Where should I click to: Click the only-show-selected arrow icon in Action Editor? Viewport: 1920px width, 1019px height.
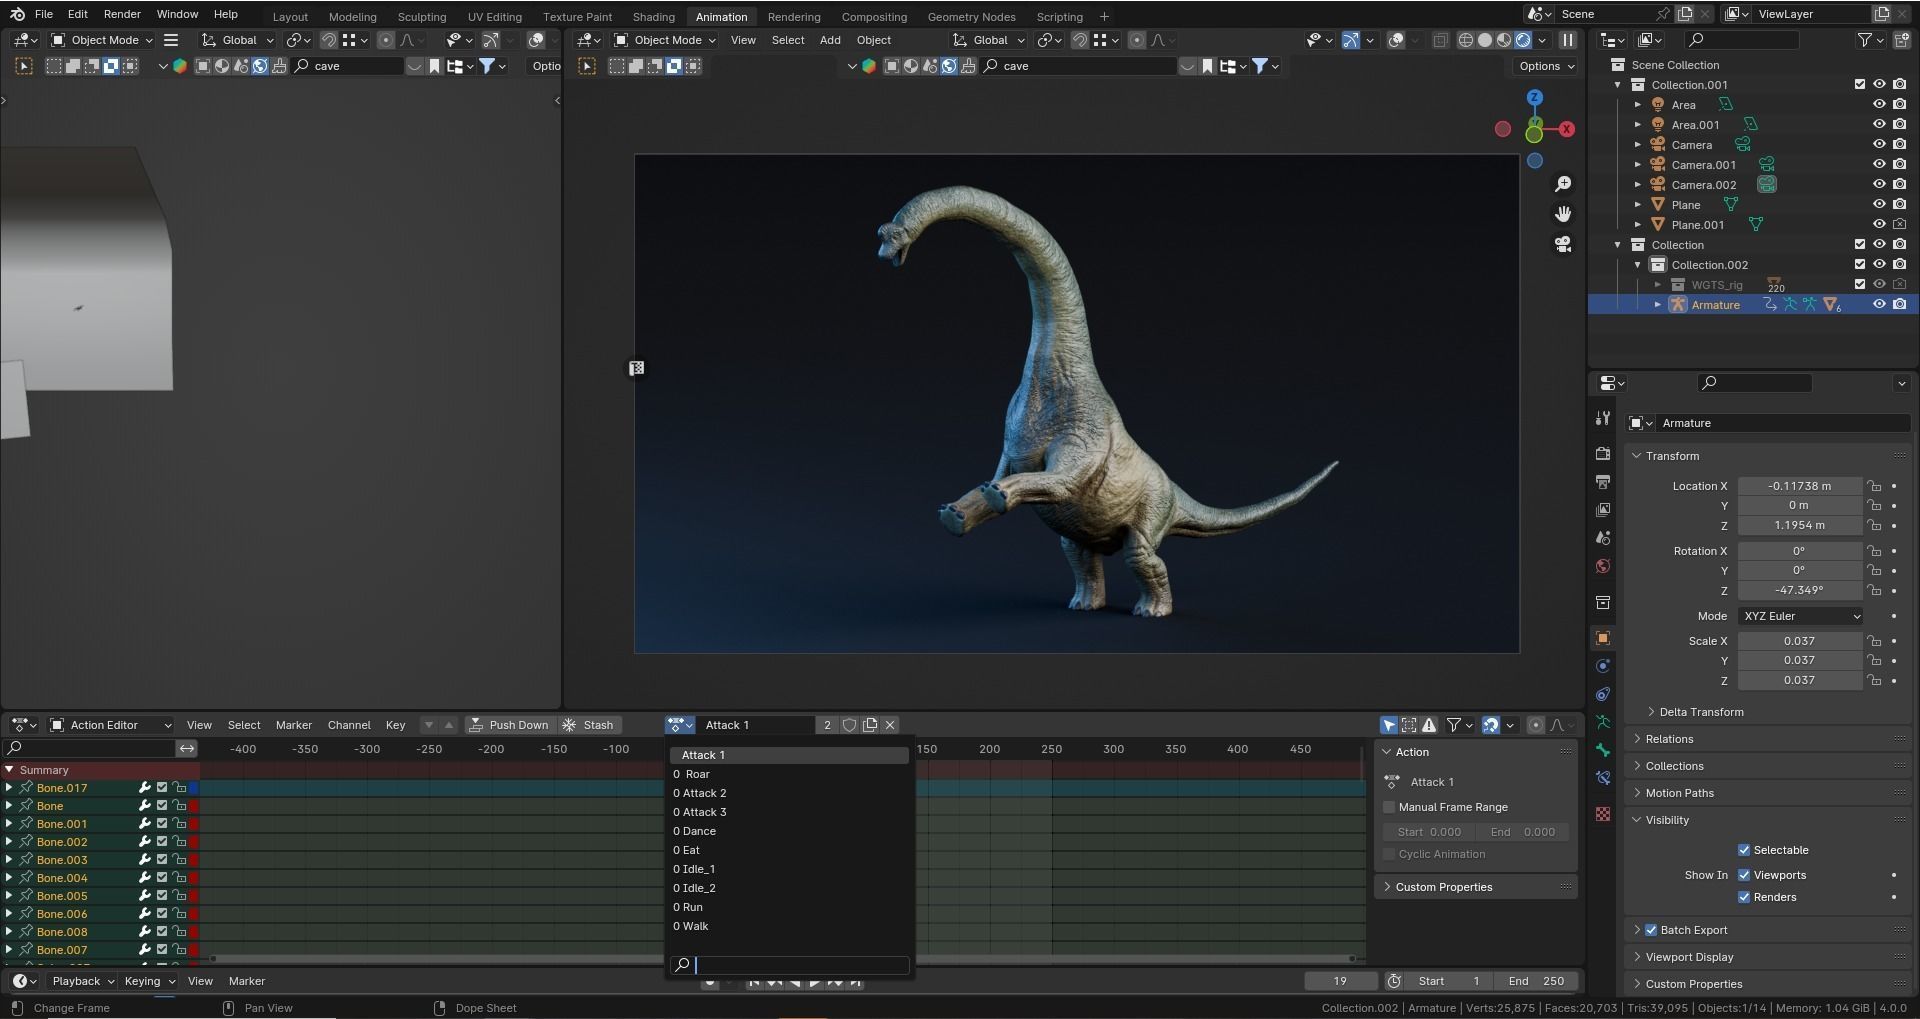[x=1389, y=725]
